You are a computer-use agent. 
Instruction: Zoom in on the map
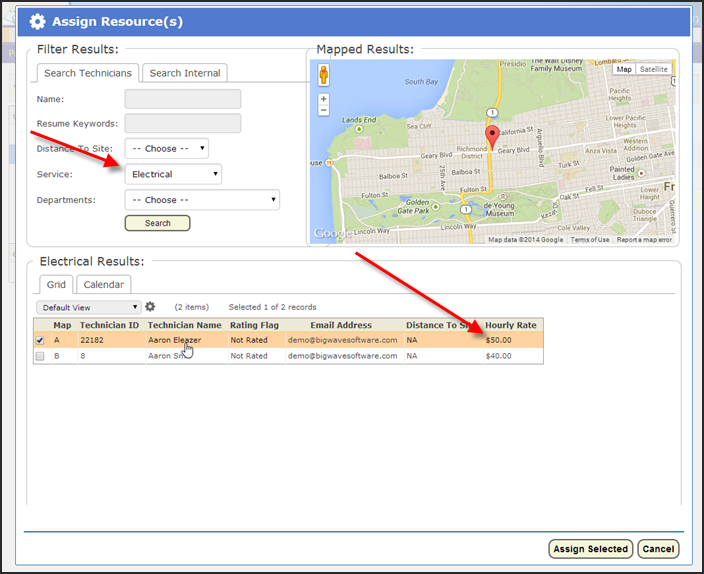(x=323, y=99)
